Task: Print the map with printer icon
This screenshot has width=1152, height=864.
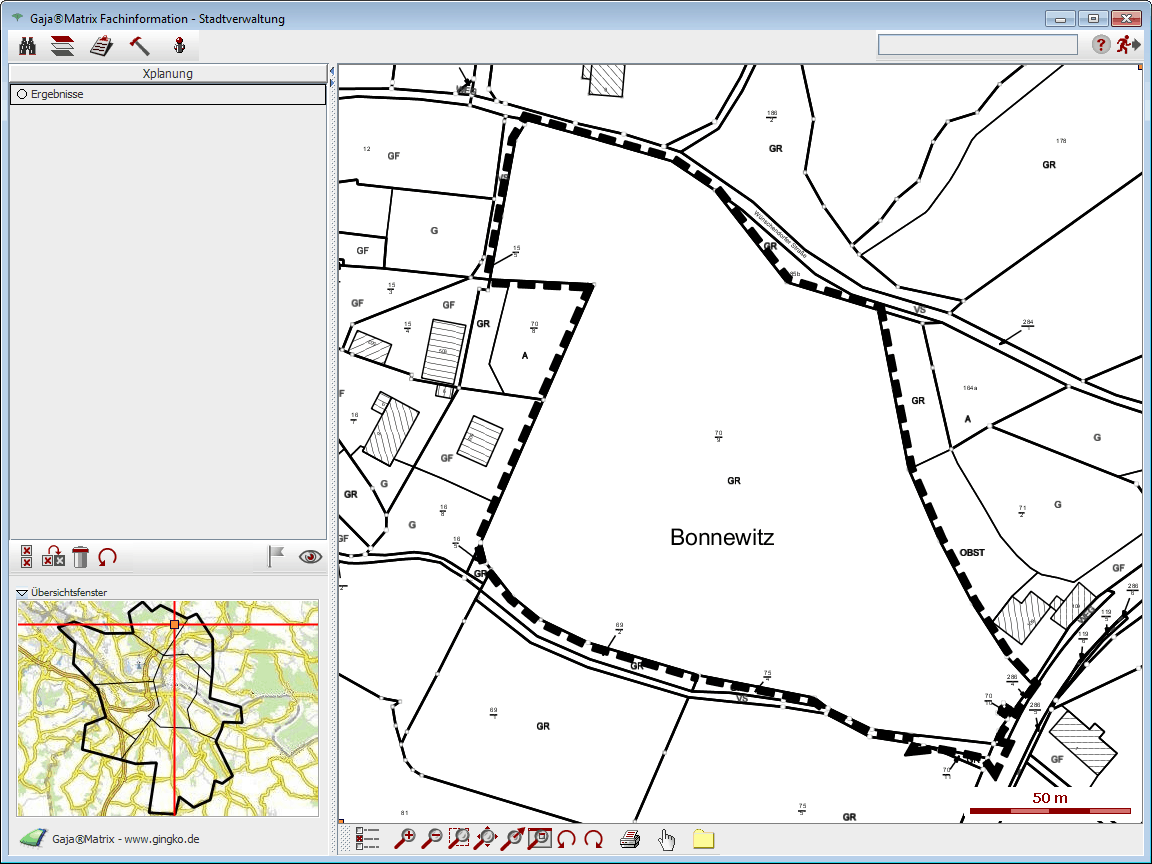Action: pyautogui.click(x=630, y=839)
